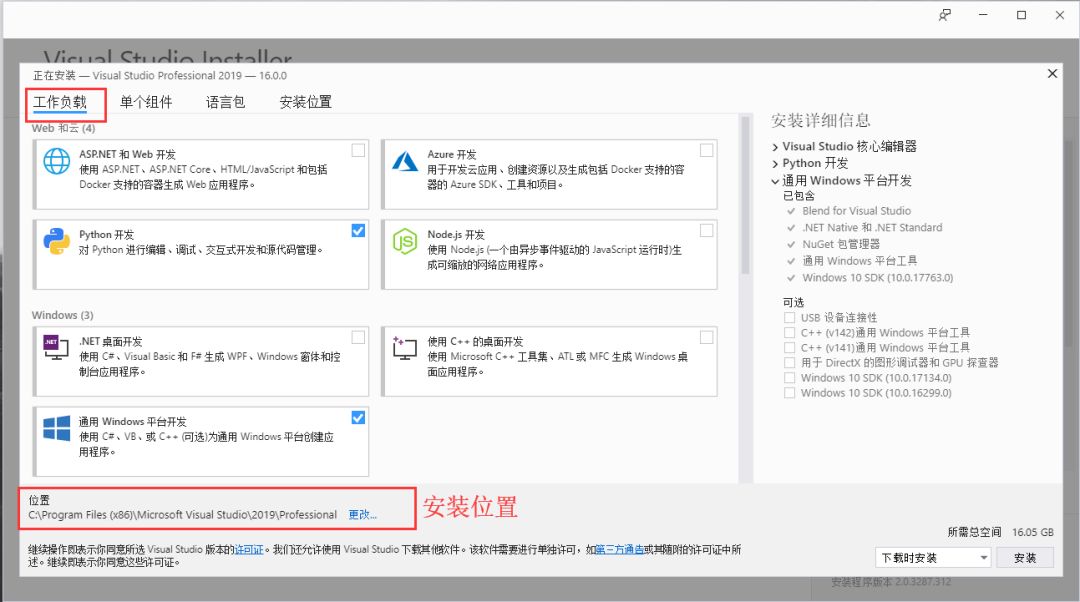Uncheck the 通用 Windows 平台开发 checkbox

tap(358, 417)
